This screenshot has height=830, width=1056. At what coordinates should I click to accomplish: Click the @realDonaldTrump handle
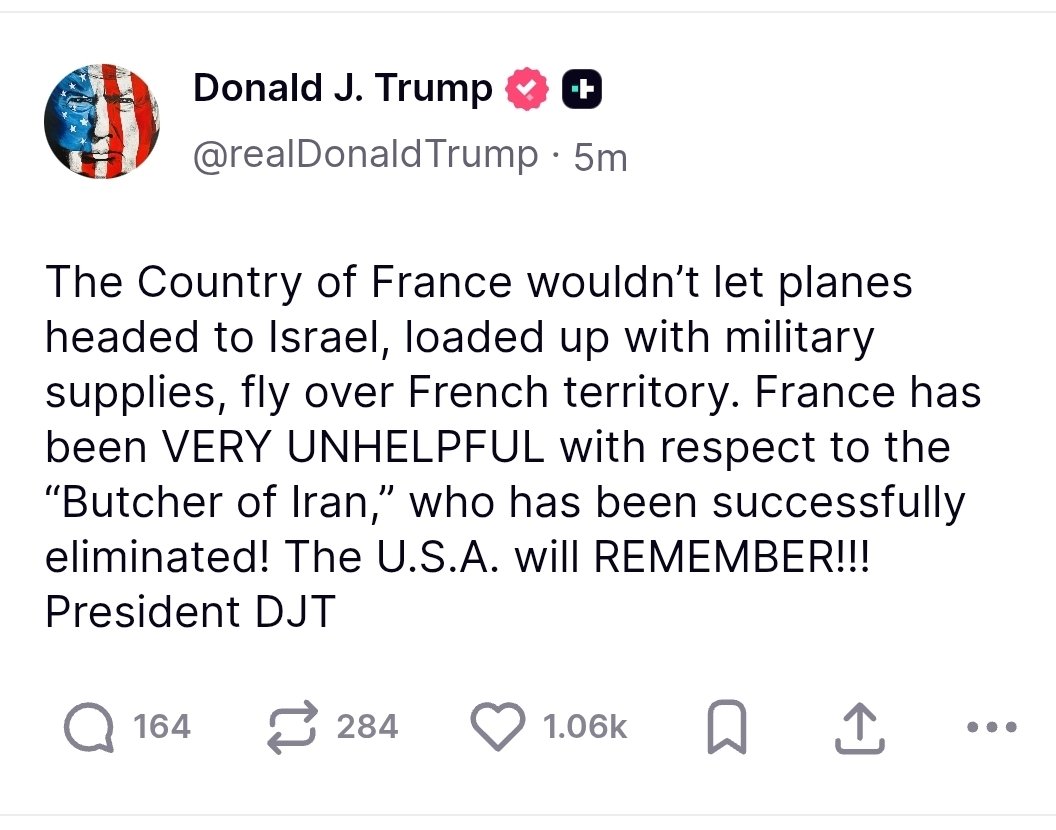click(x=366, y=155)
